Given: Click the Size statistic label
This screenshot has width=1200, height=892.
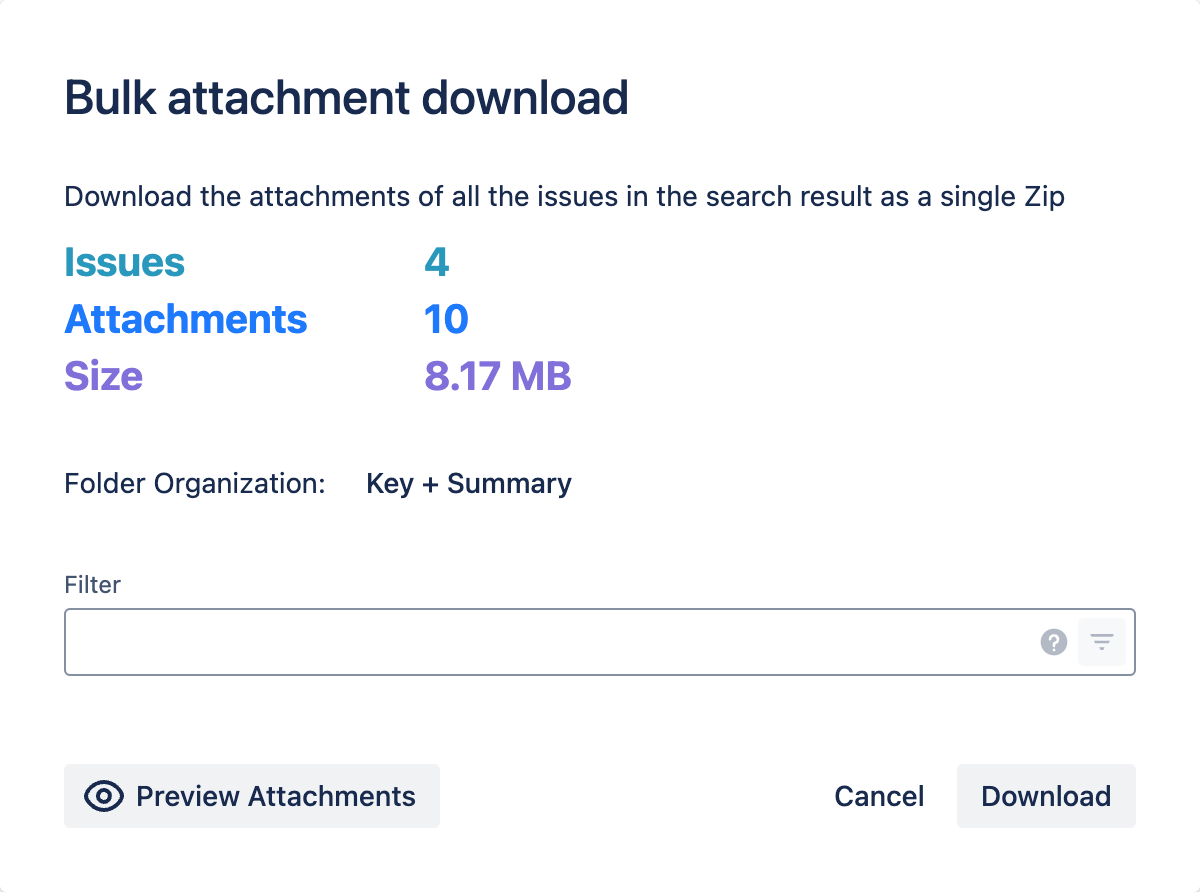Looking at the screenshot, I should click(x=103, y=377).
